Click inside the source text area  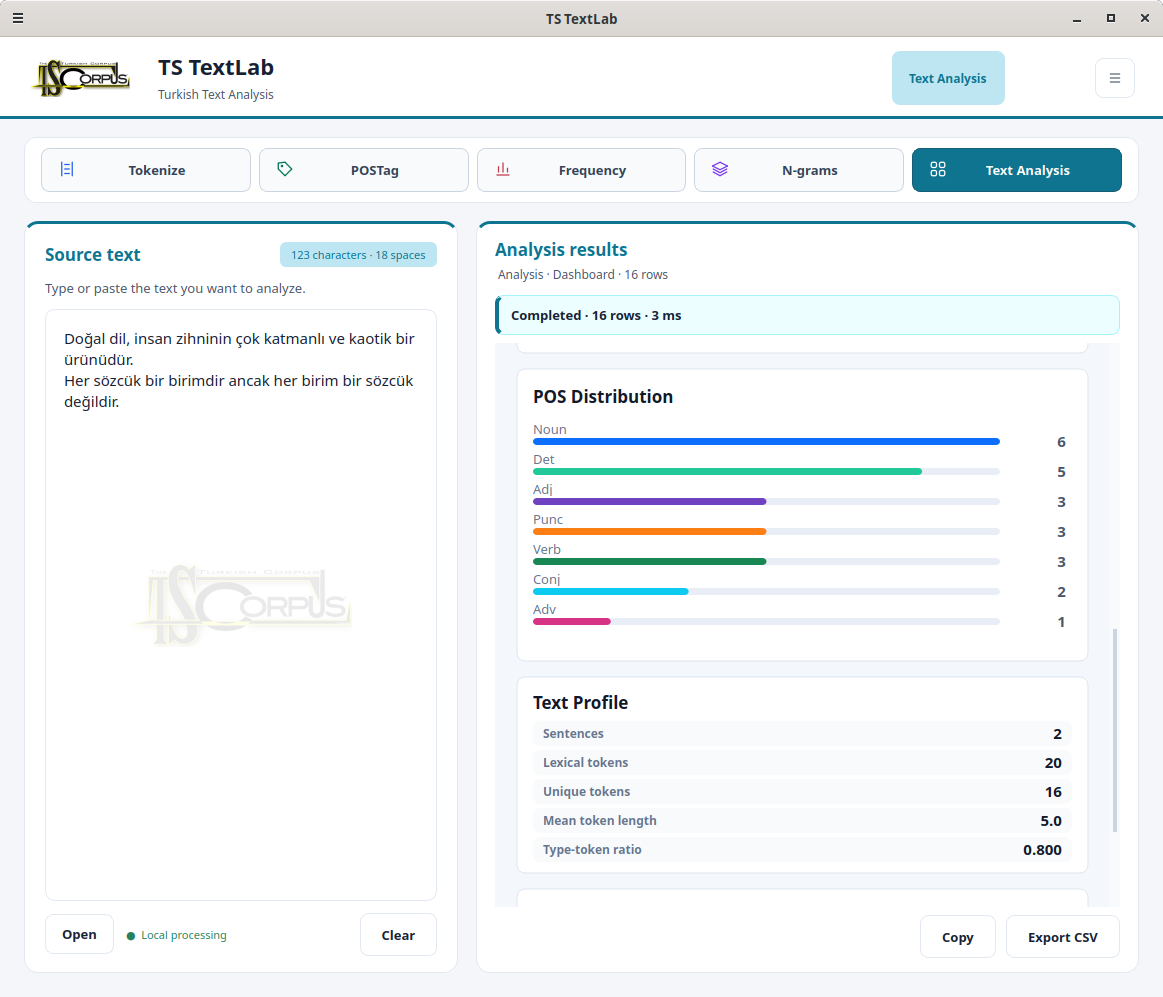coord(241,605)
